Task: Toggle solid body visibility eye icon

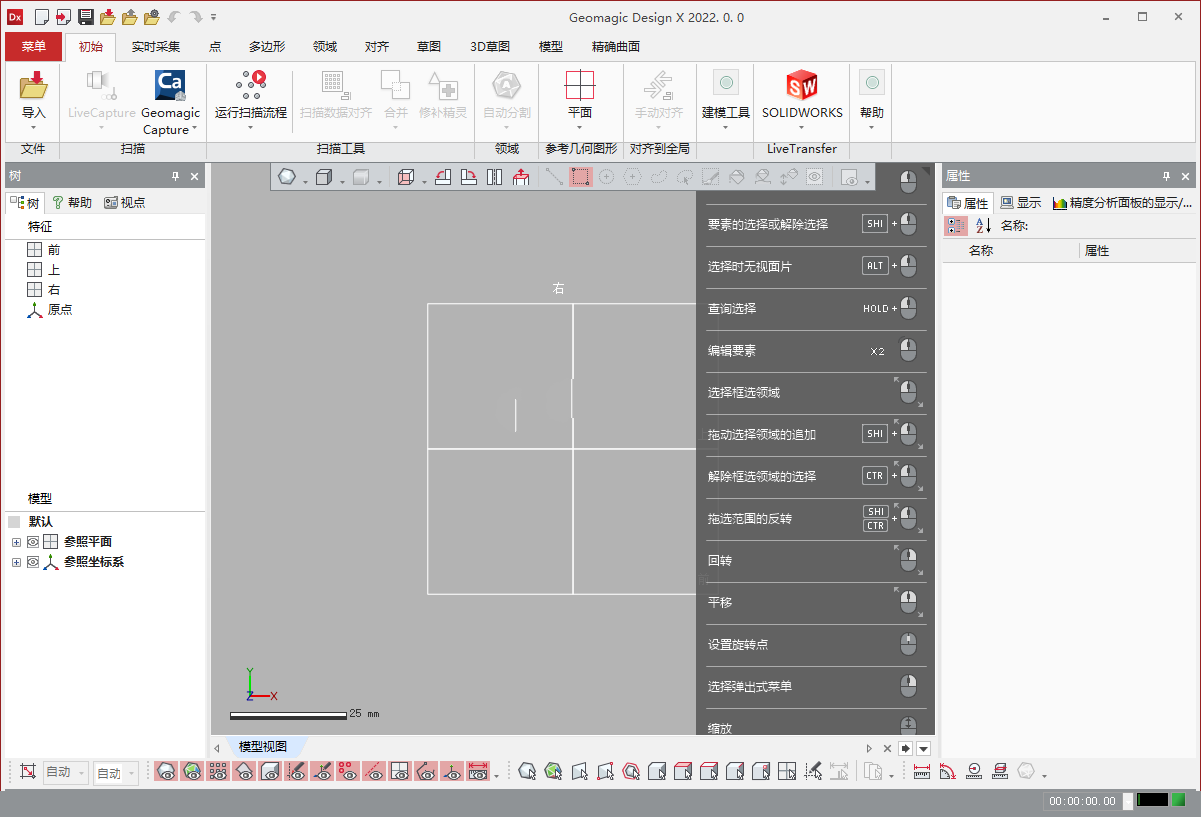Action: coord(270,772)
